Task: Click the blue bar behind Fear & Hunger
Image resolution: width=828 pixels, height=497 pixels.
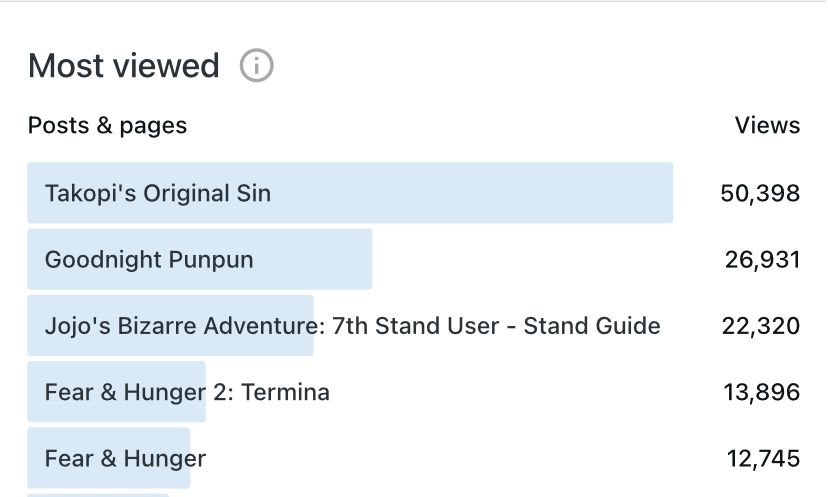Action: pyautogui.click(x=108, y=458)
